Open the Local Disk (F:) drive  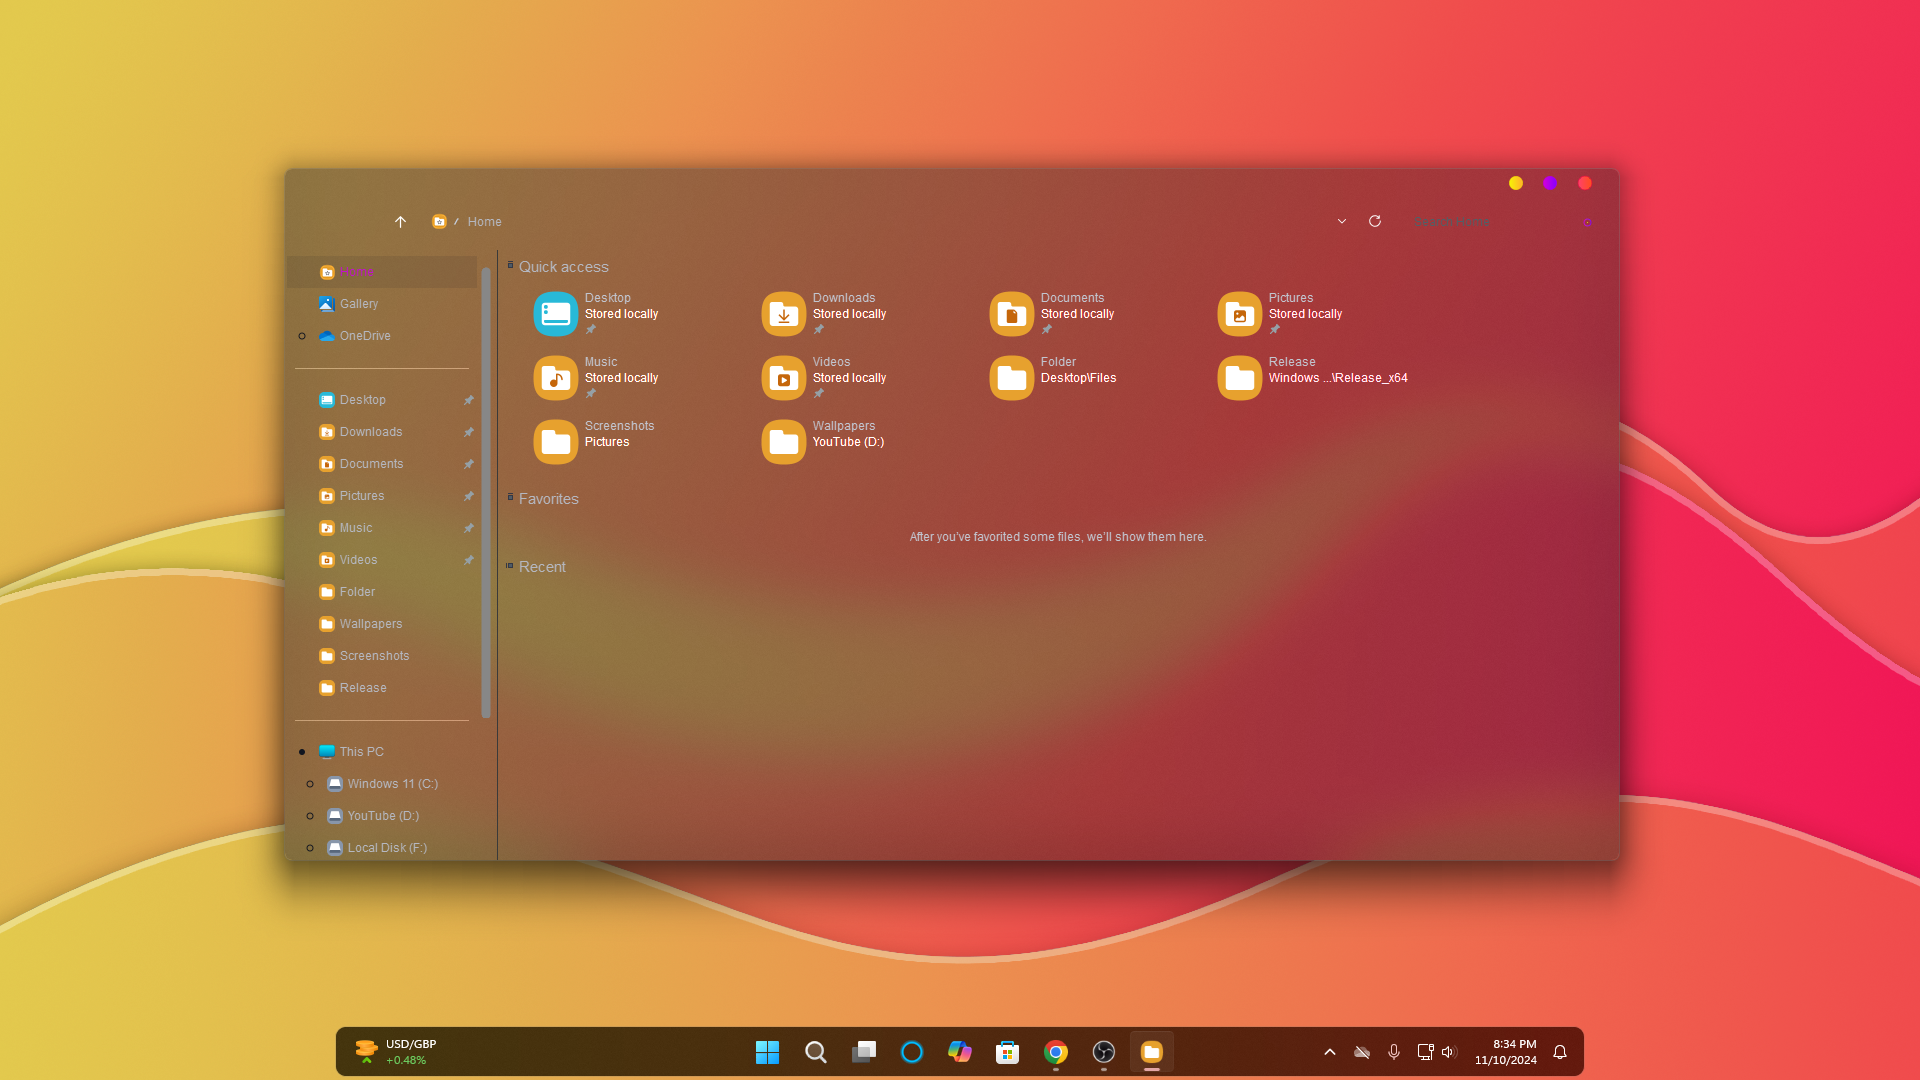click(x=387, y=847)
